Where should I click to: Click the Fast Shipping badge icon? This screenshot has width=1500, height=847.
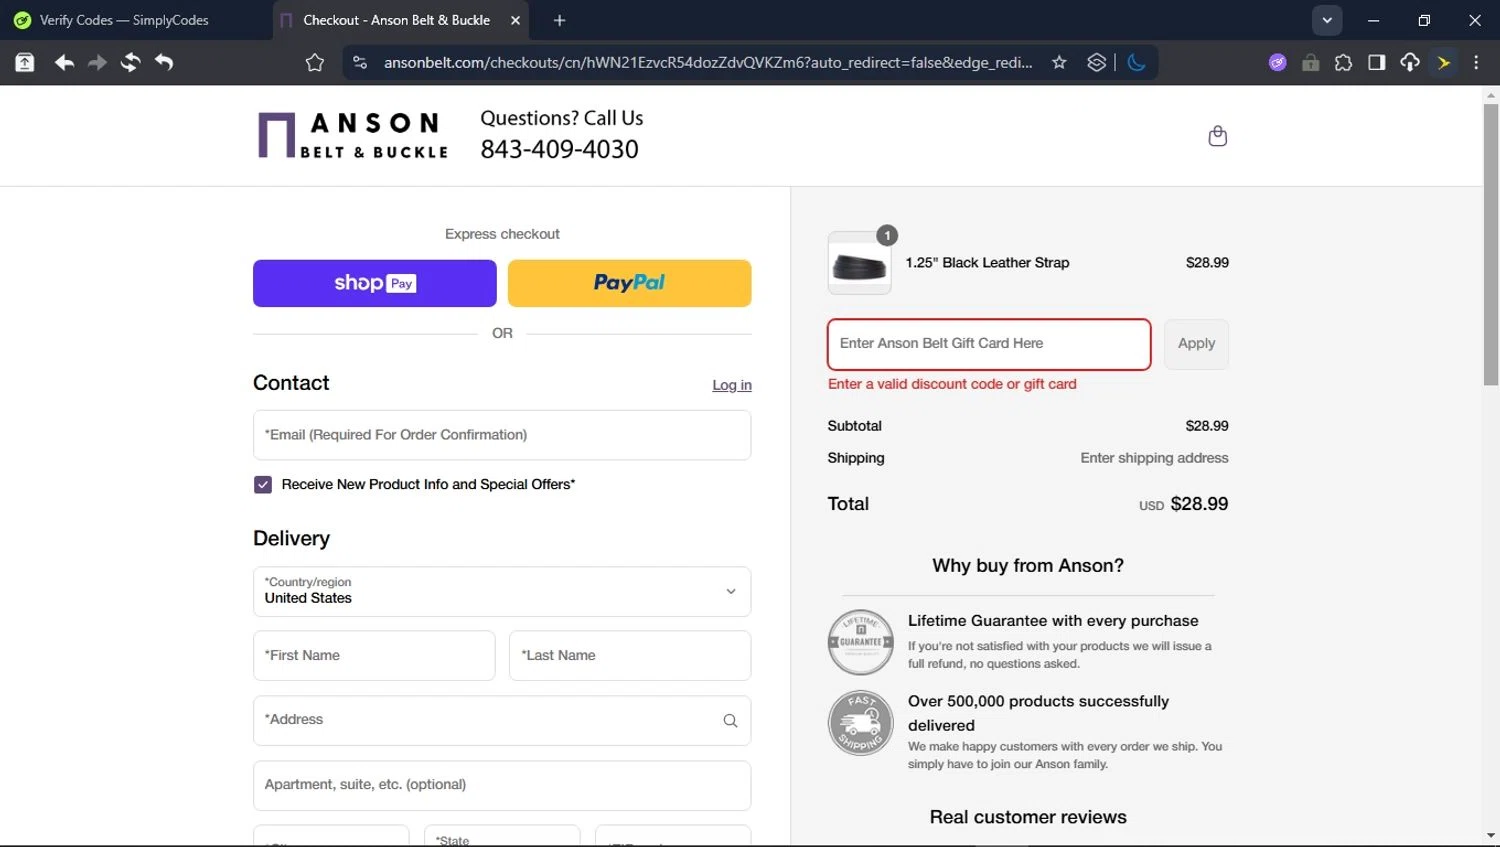(x=860, y=723)
